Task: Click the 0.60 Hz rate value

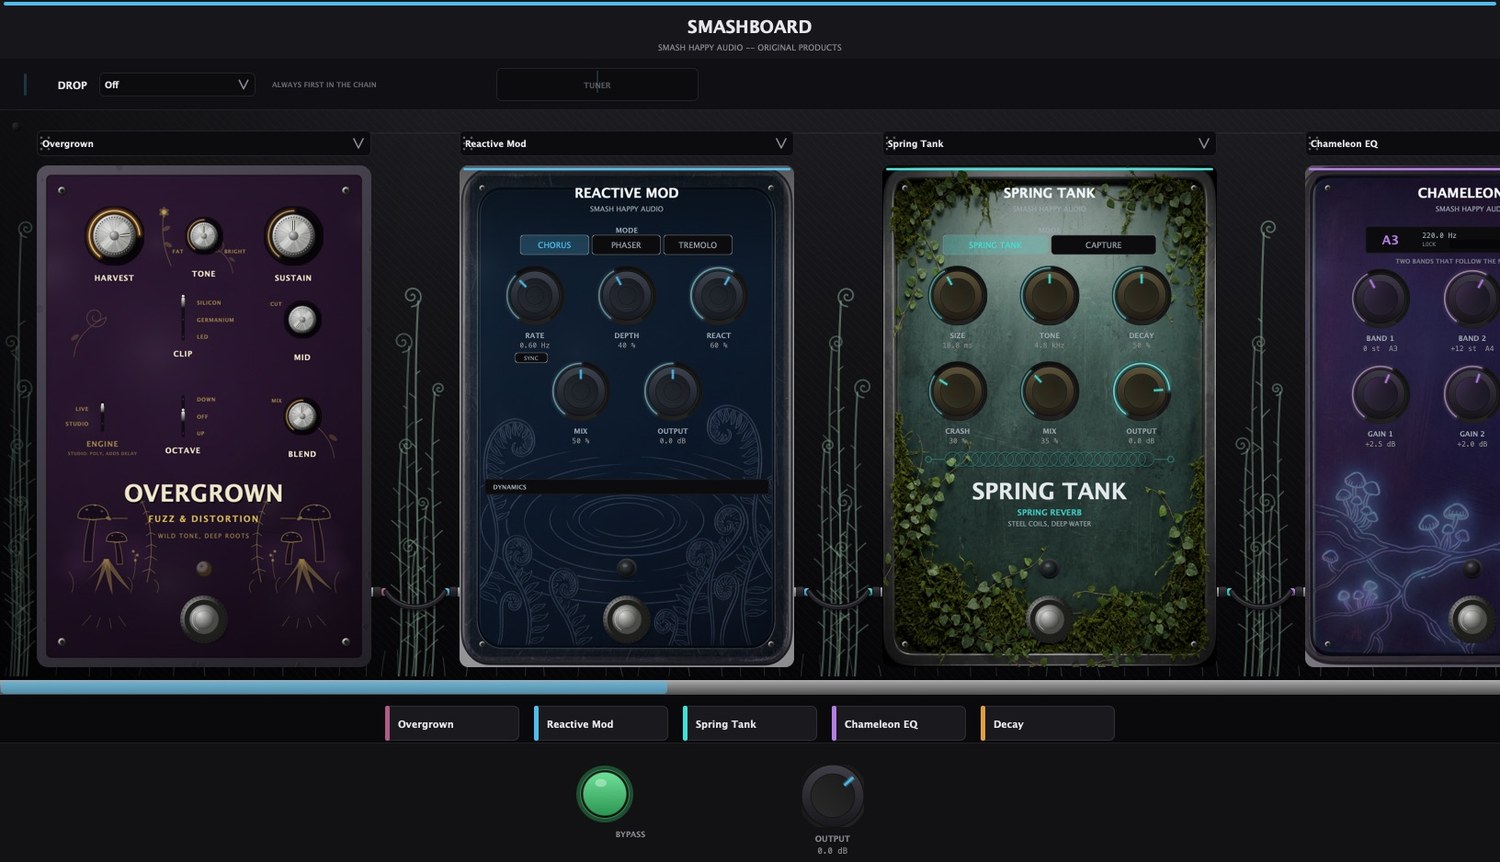Action: coord(534,345)
